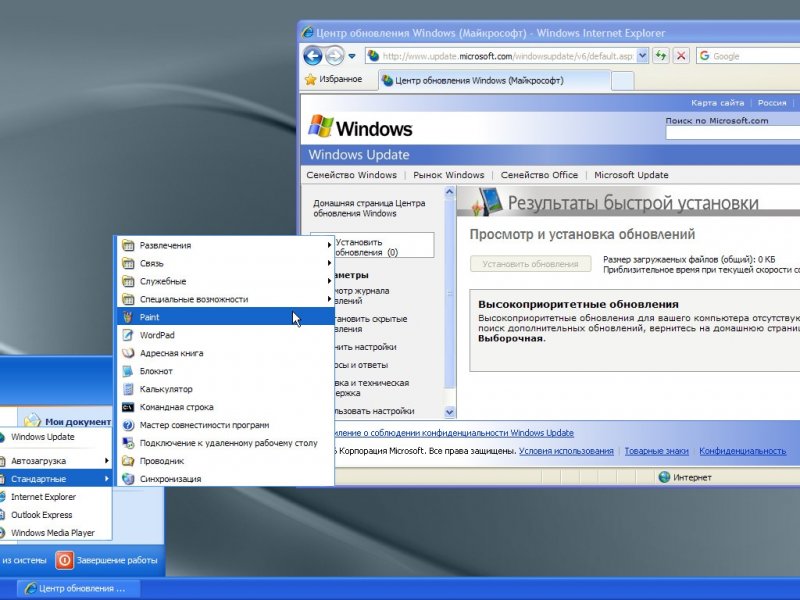Screen dimensions: 800x600
Task: Click the Internet zone globe icon in status bar
Action: (x=664, y=477)
